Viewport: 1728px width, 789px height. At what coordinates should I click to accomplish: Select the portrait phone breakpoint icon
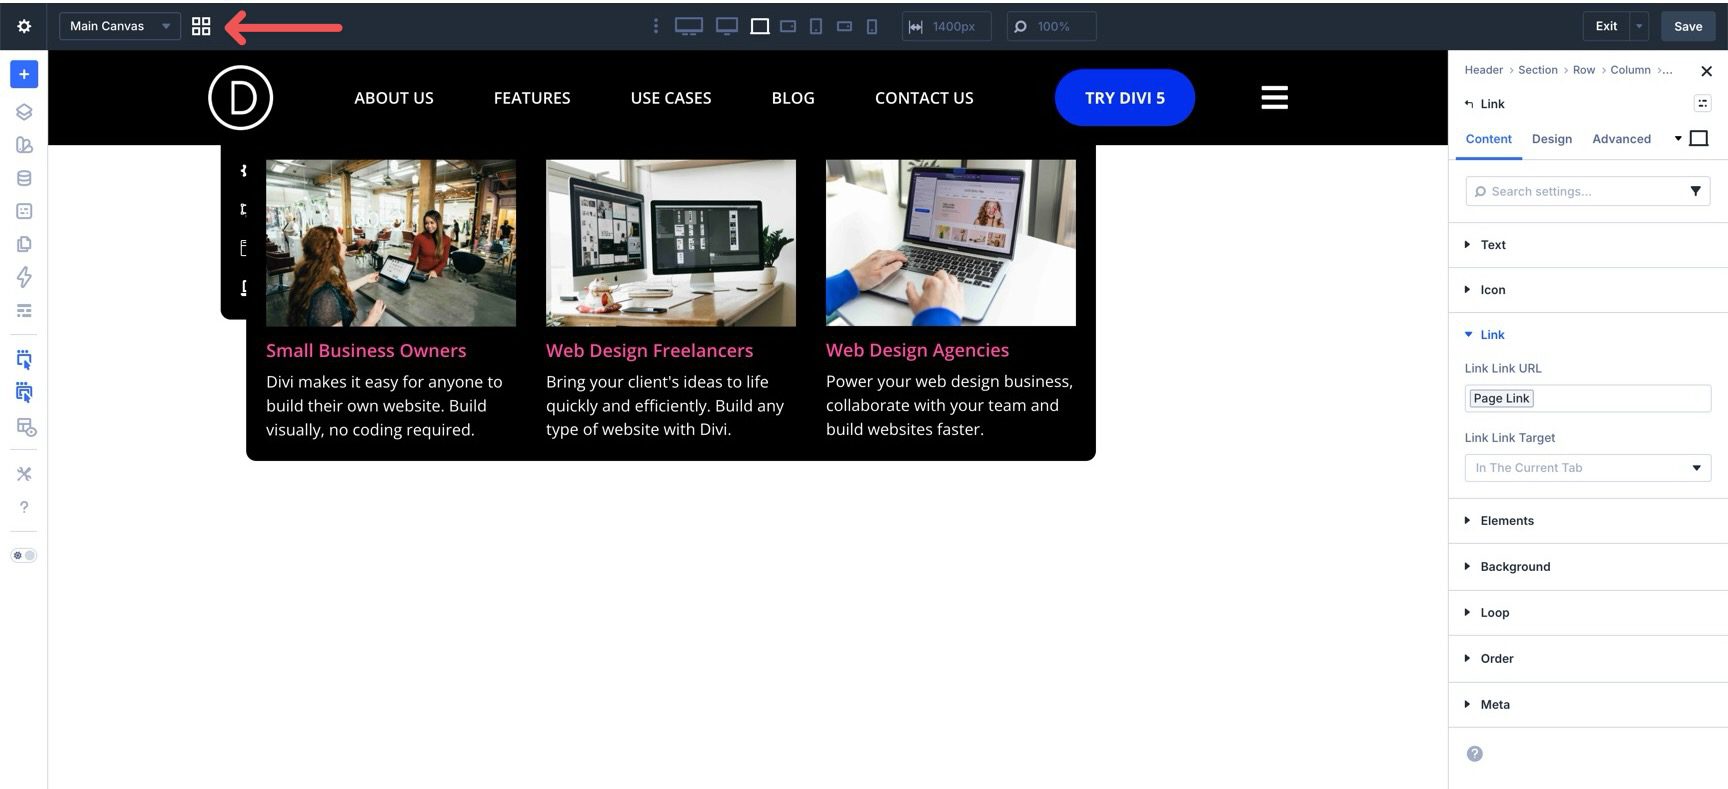pyautogui.click(x=872, y=26)
